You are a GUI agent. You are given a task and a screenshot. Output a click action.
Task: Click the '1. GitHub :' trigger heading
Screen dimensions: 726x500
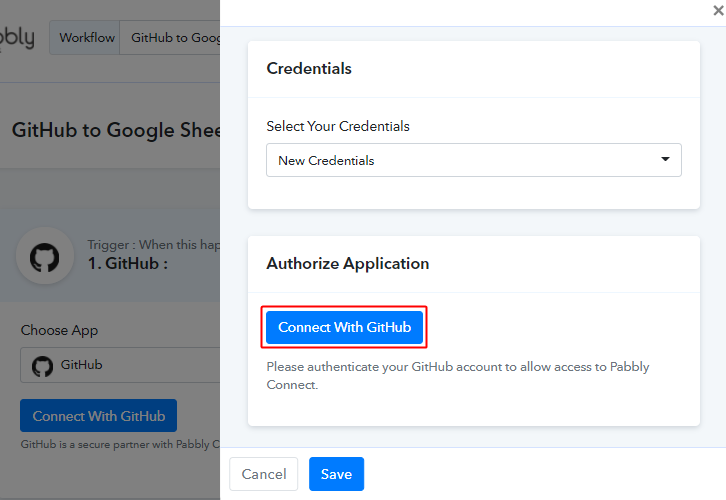[x=128, y=263]
